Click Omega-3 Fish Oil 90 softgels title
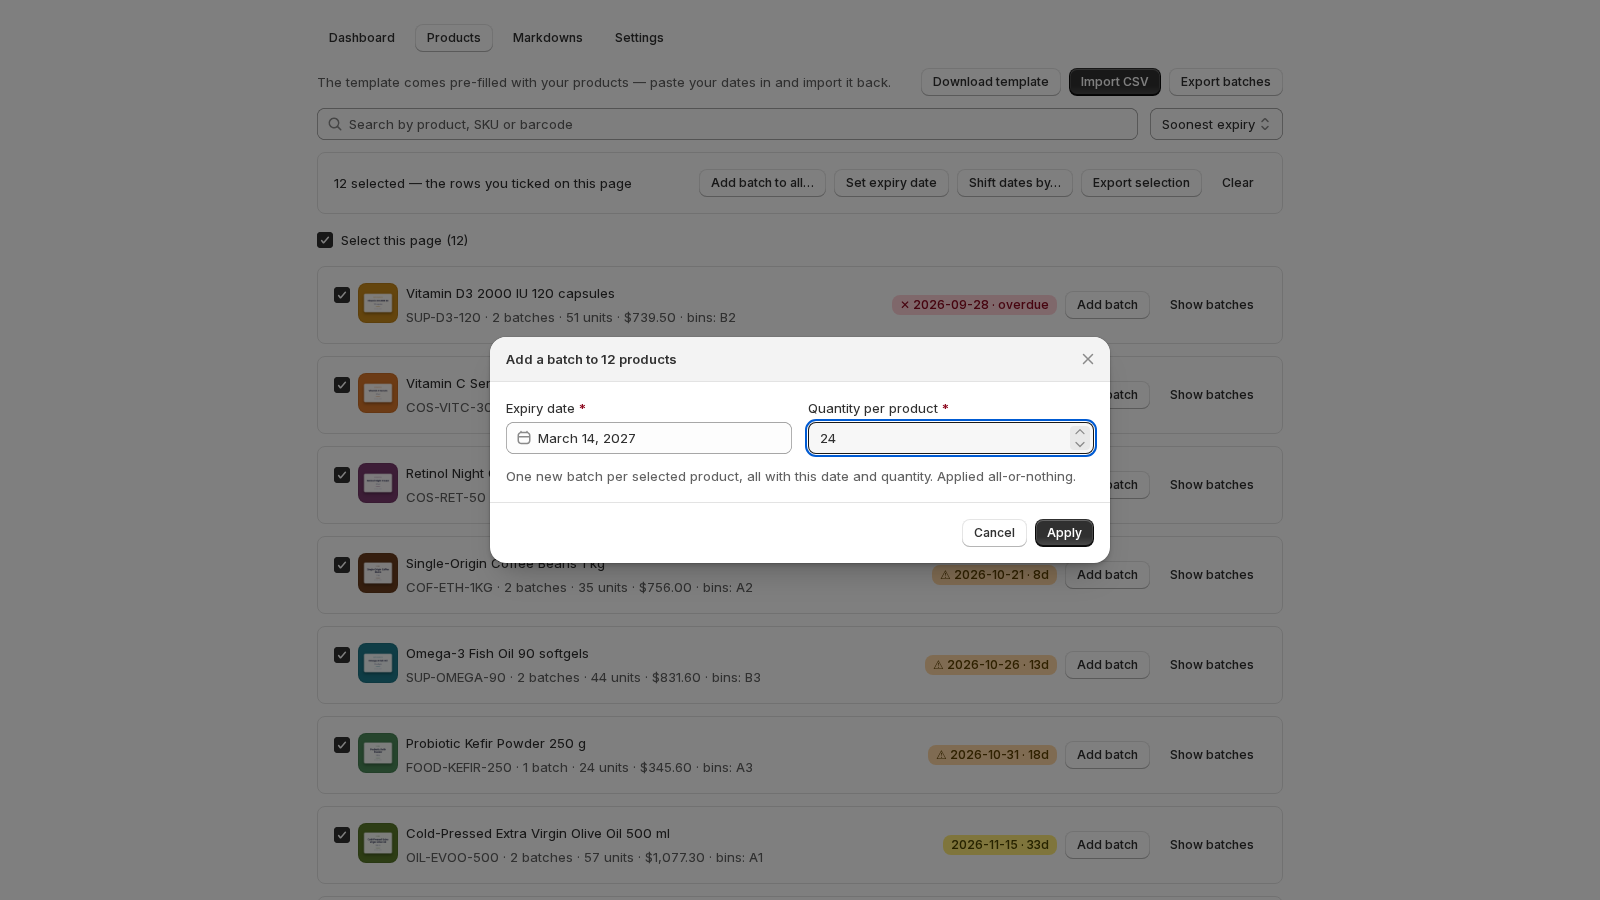 coord(497,654)
